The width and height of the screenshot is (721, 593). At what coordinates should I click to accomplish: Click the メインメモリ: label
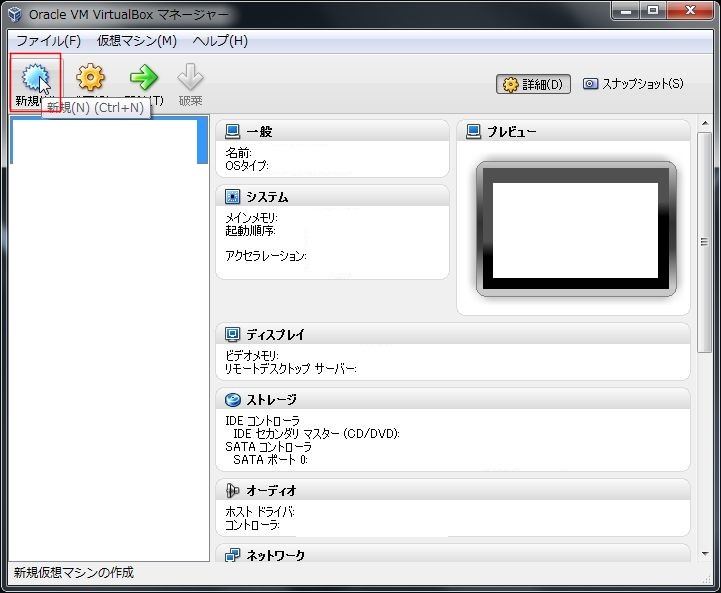[x=251, y=218]
